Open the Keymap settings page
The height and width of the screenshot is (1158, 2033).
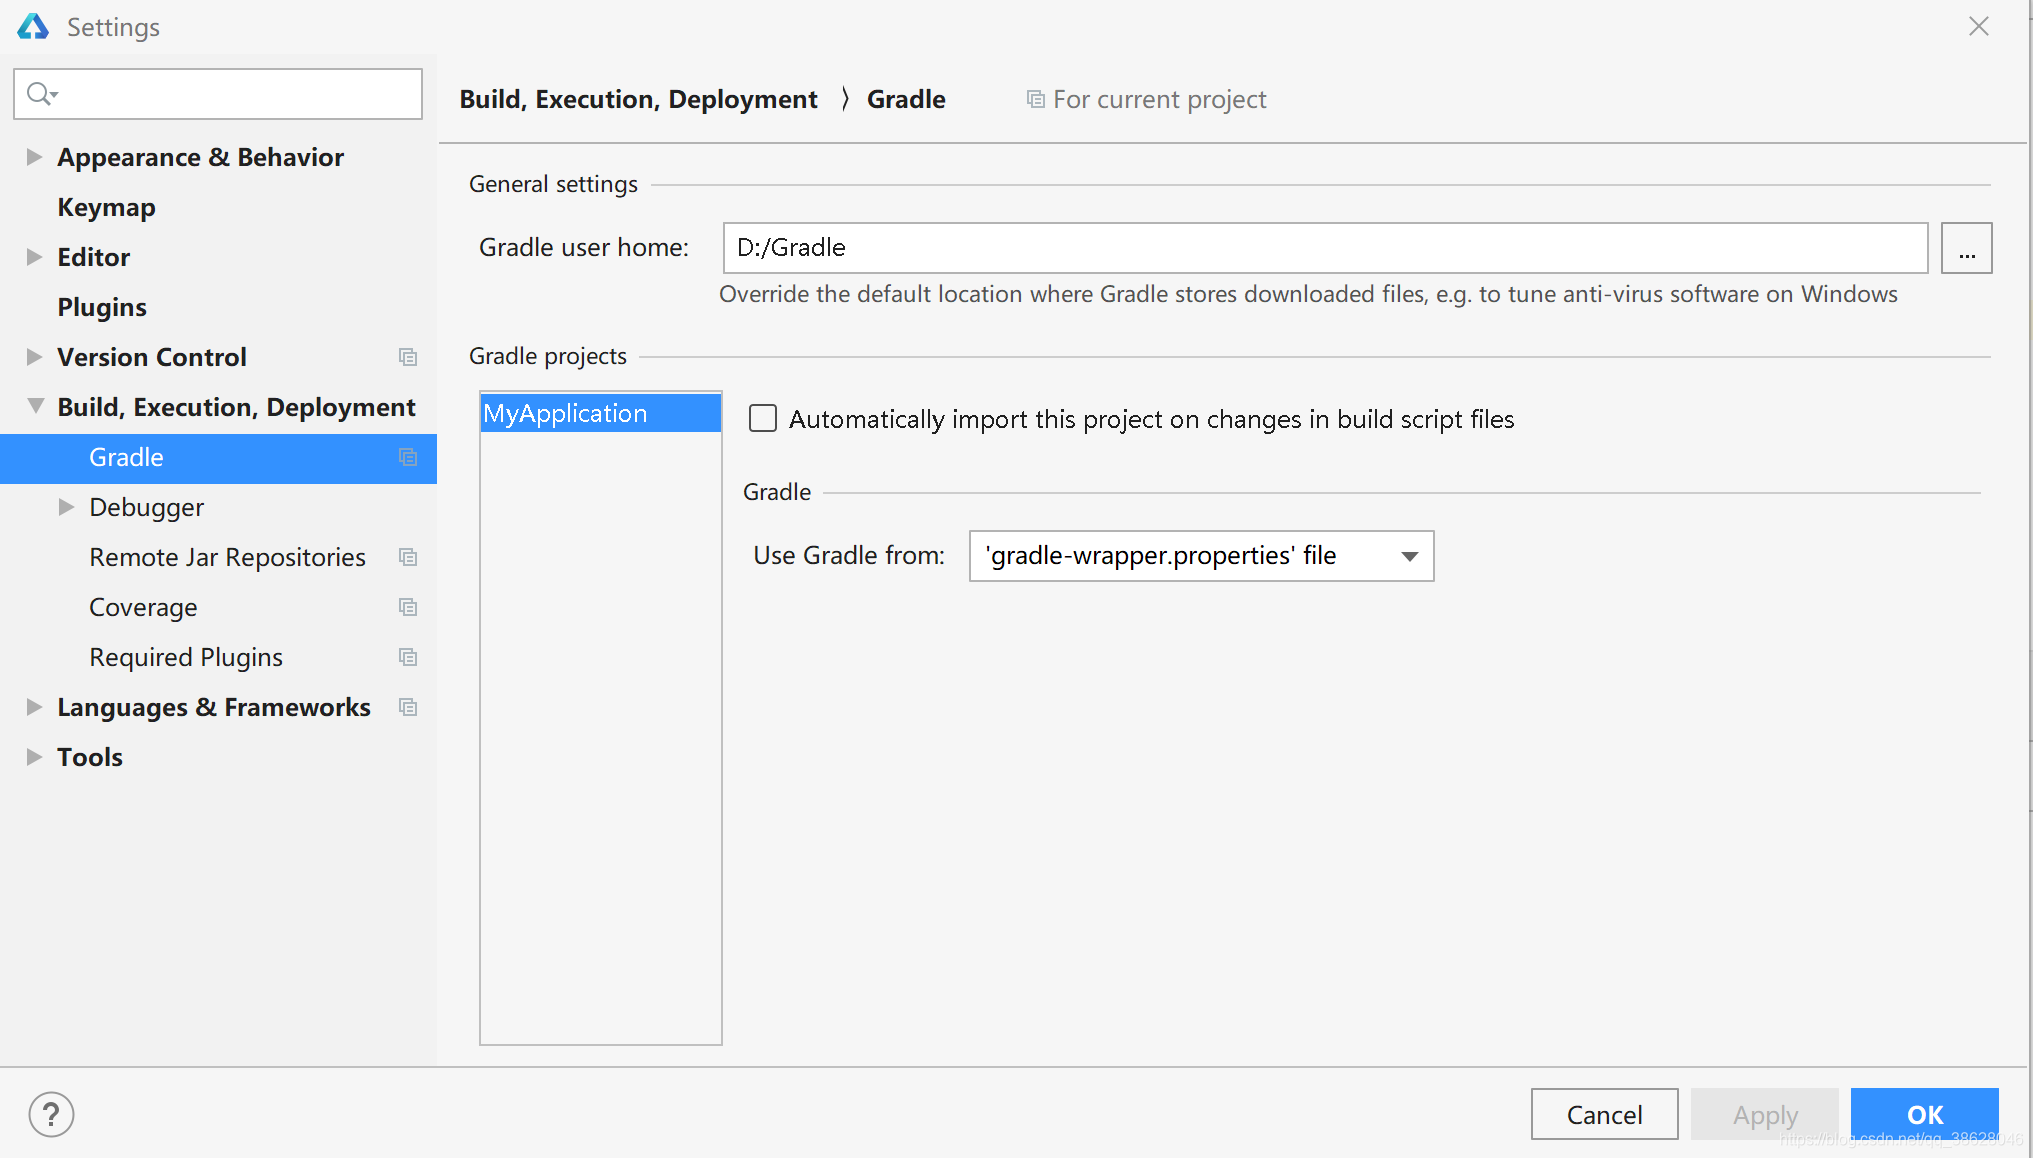pyautogui.click(x=106, y=207)
